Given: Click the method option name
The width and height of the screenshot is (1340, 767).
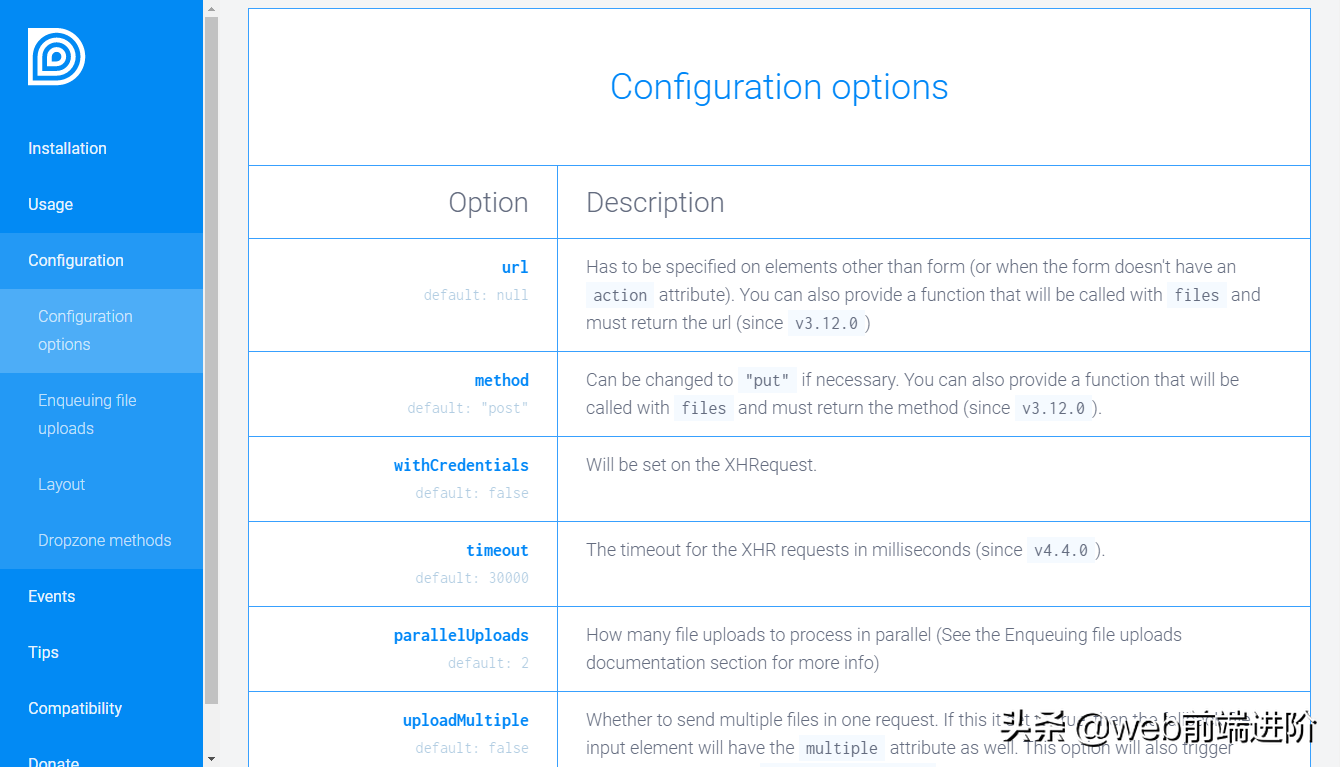Looking at the screenshot, I should click(501, 380).
